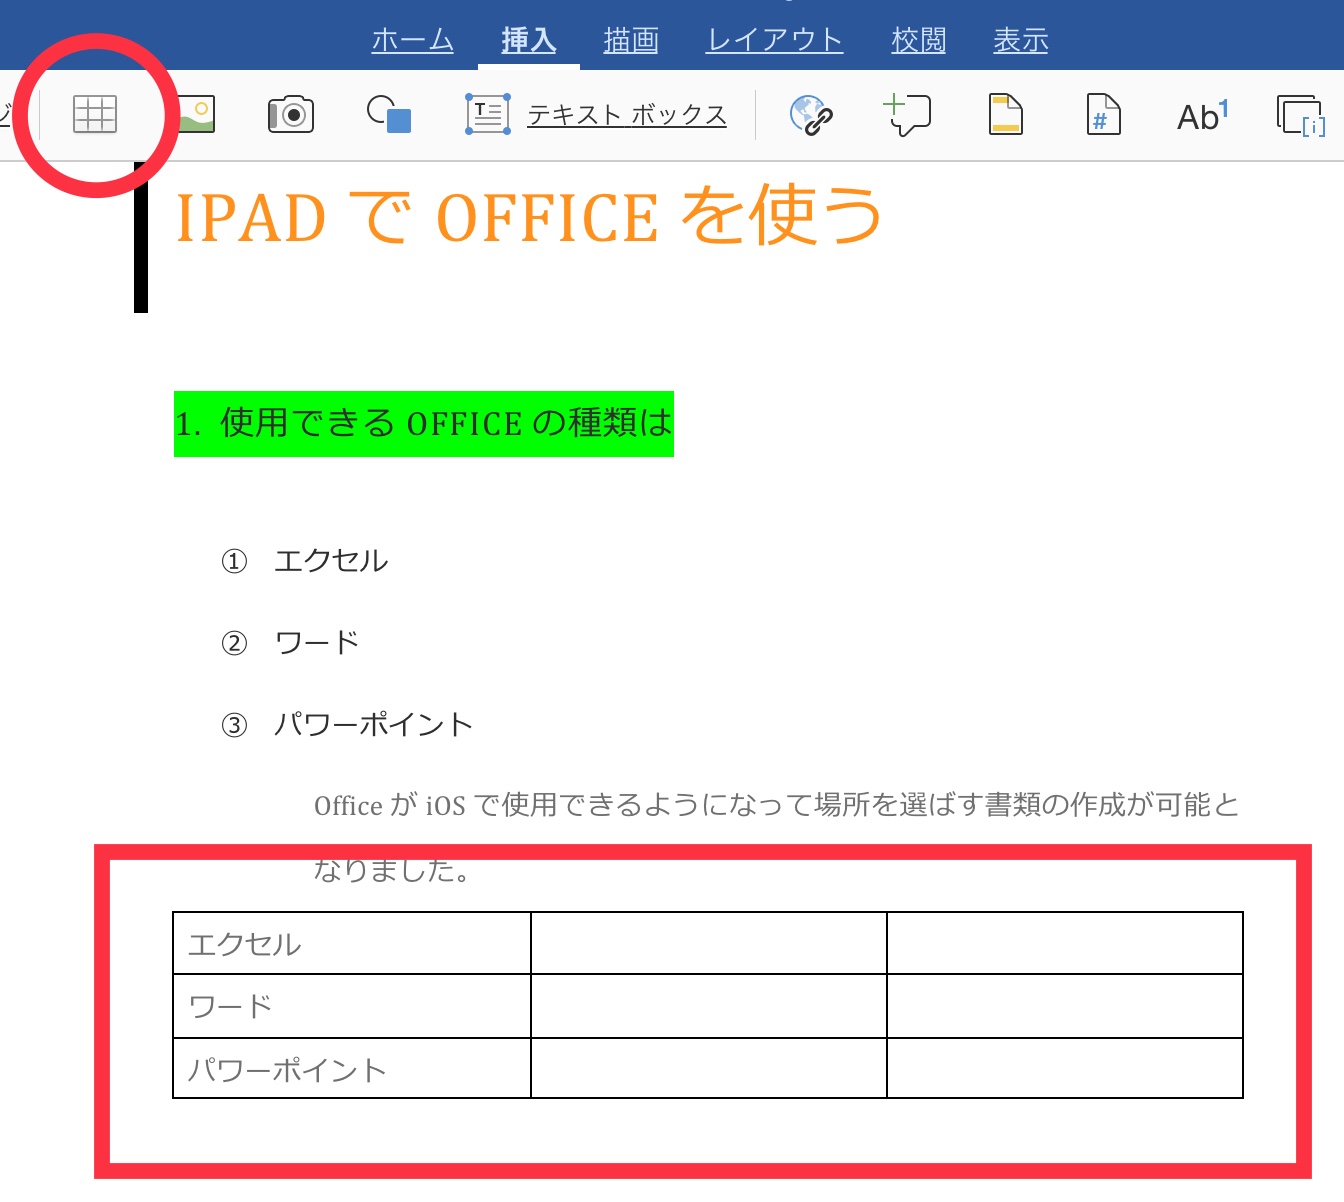Add a new comment icon

907,114
